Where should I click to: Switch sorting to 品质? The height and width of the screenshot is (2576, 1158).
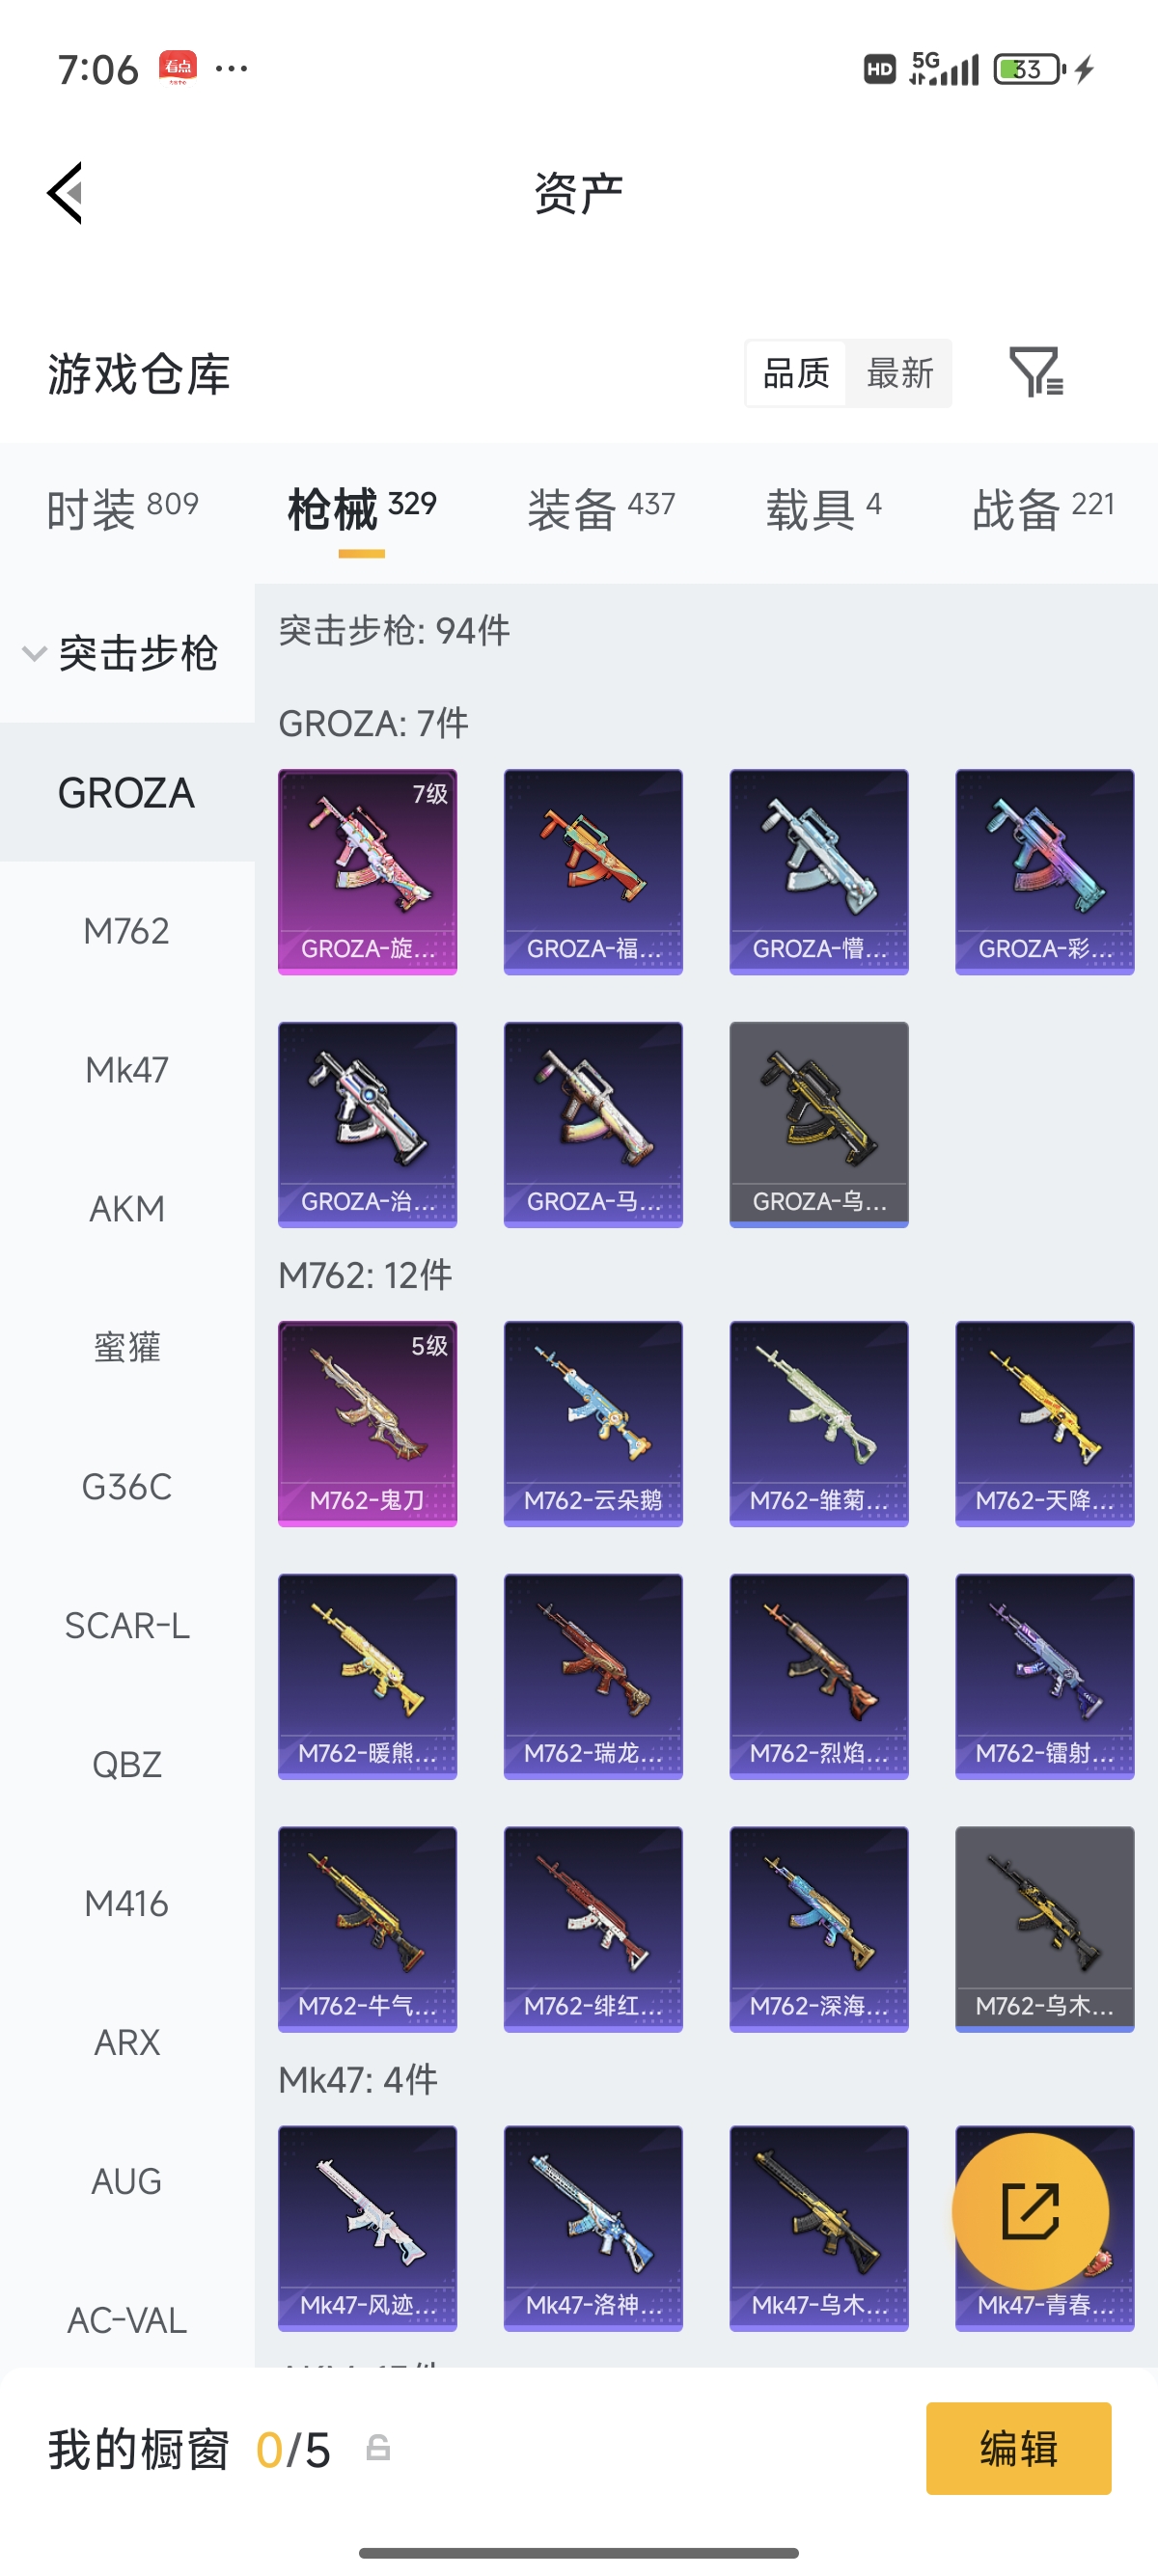click(x=796, y=373)
